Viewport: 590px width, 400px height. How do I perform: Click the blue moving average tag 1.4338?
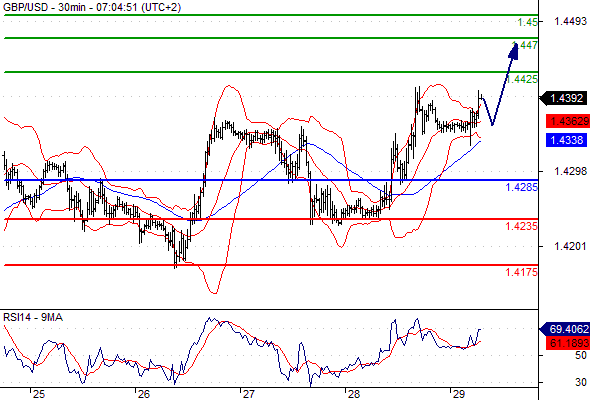pyautogui.click(x=566, y=140)
